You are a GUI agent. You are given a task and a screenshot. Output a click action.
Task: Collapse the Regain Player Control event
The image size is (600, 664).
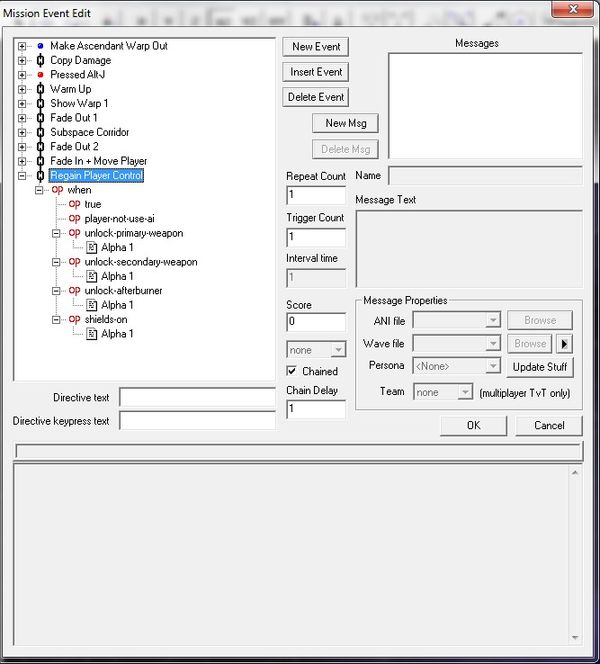pyautogui.click(x=23, y=176)
